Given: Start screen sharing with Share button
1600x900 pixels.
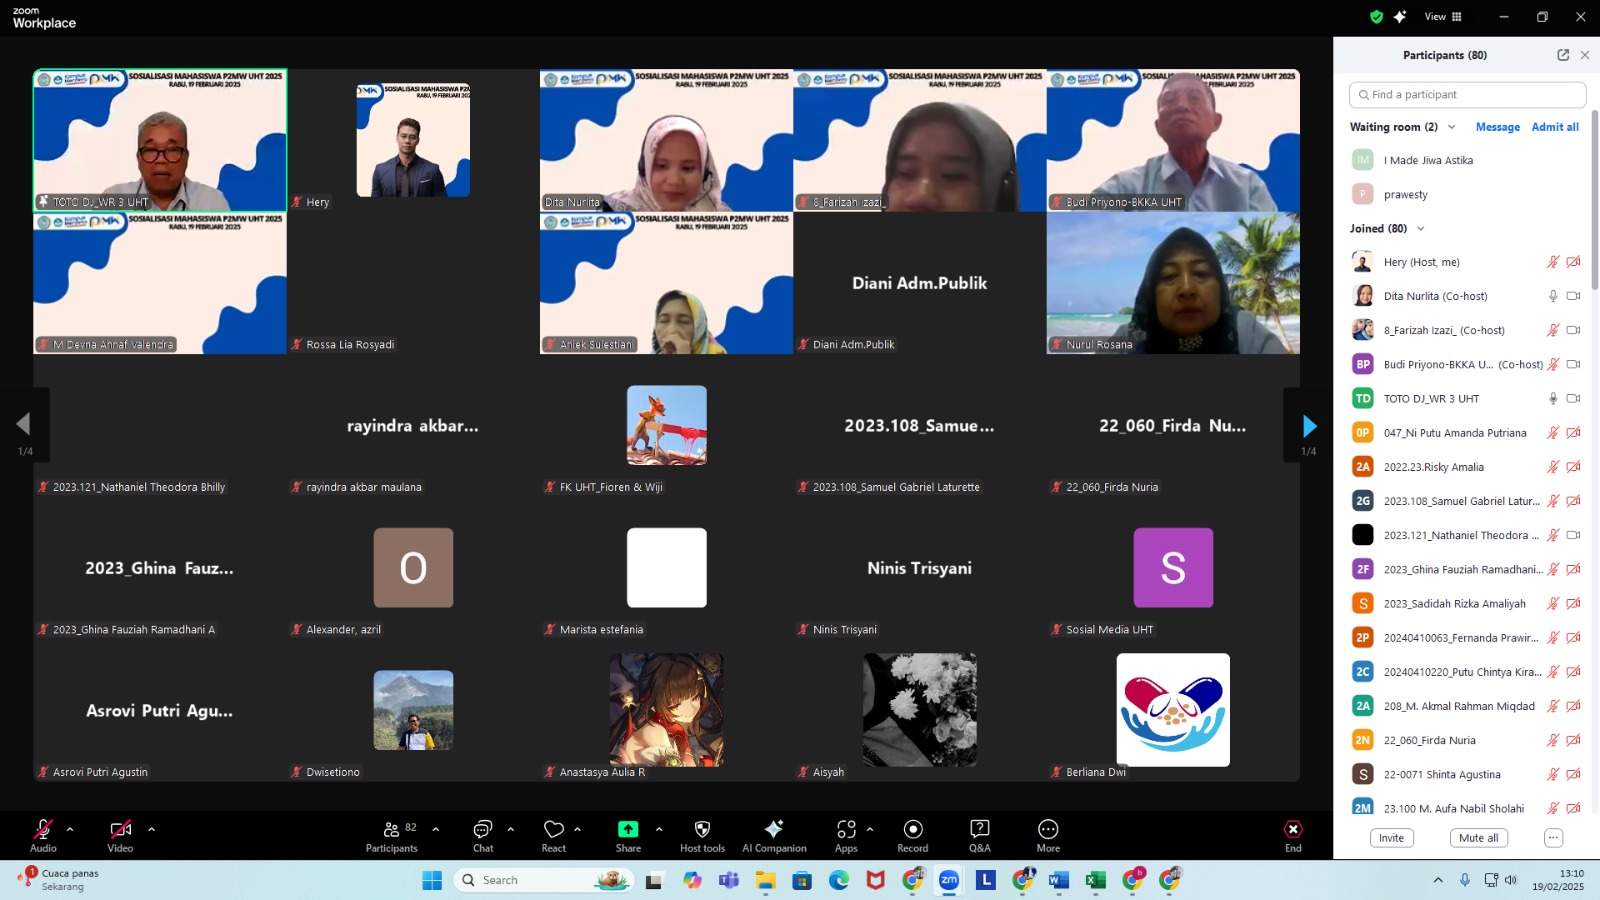Looking at the screenshot, I should (628, 835).
